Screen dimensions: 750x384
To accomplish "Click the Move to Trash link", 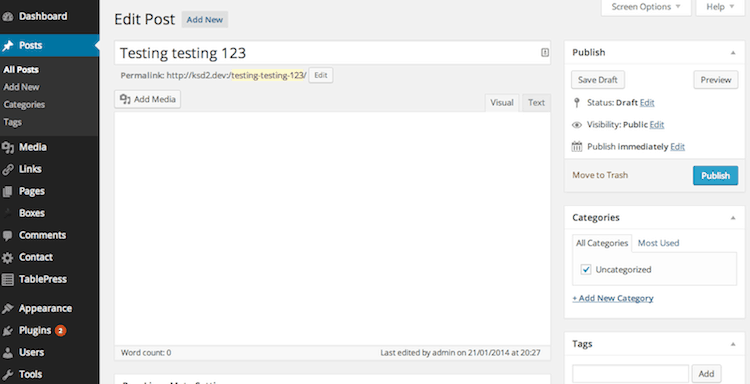I will [x=600, y=175].
